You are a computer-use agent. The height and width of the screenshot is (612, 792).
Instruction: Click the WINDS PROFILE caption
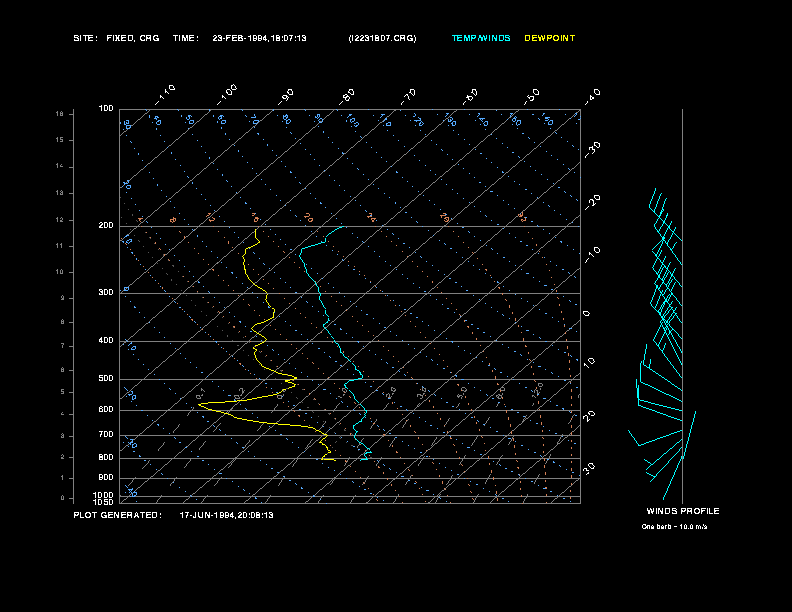pyautogui.click(x=683, y=511)
